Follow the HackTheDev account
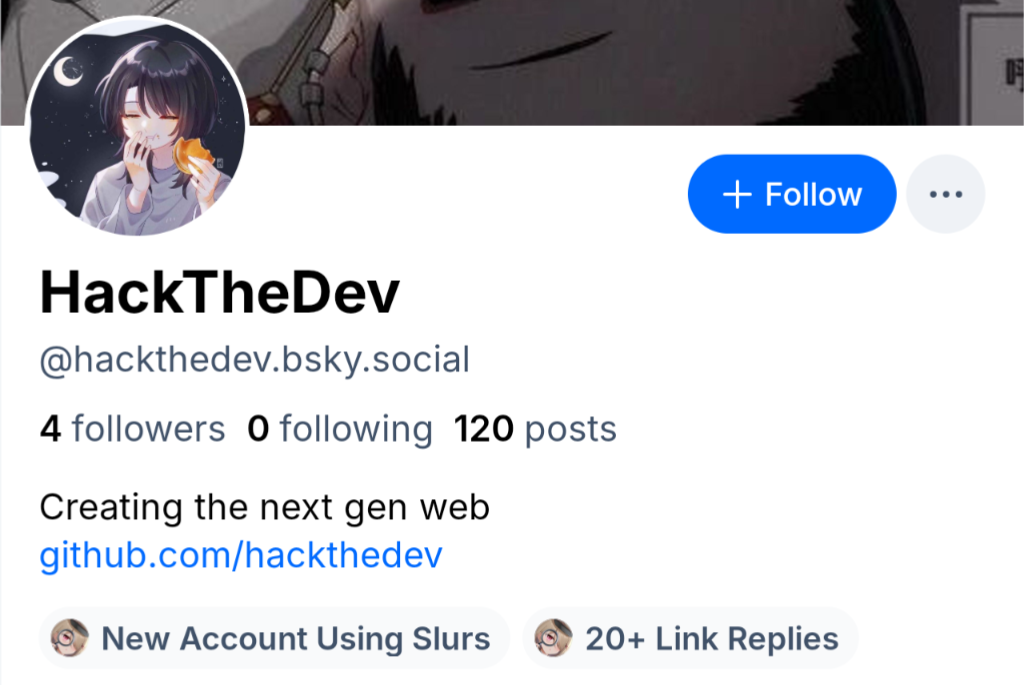 [791, 194]
